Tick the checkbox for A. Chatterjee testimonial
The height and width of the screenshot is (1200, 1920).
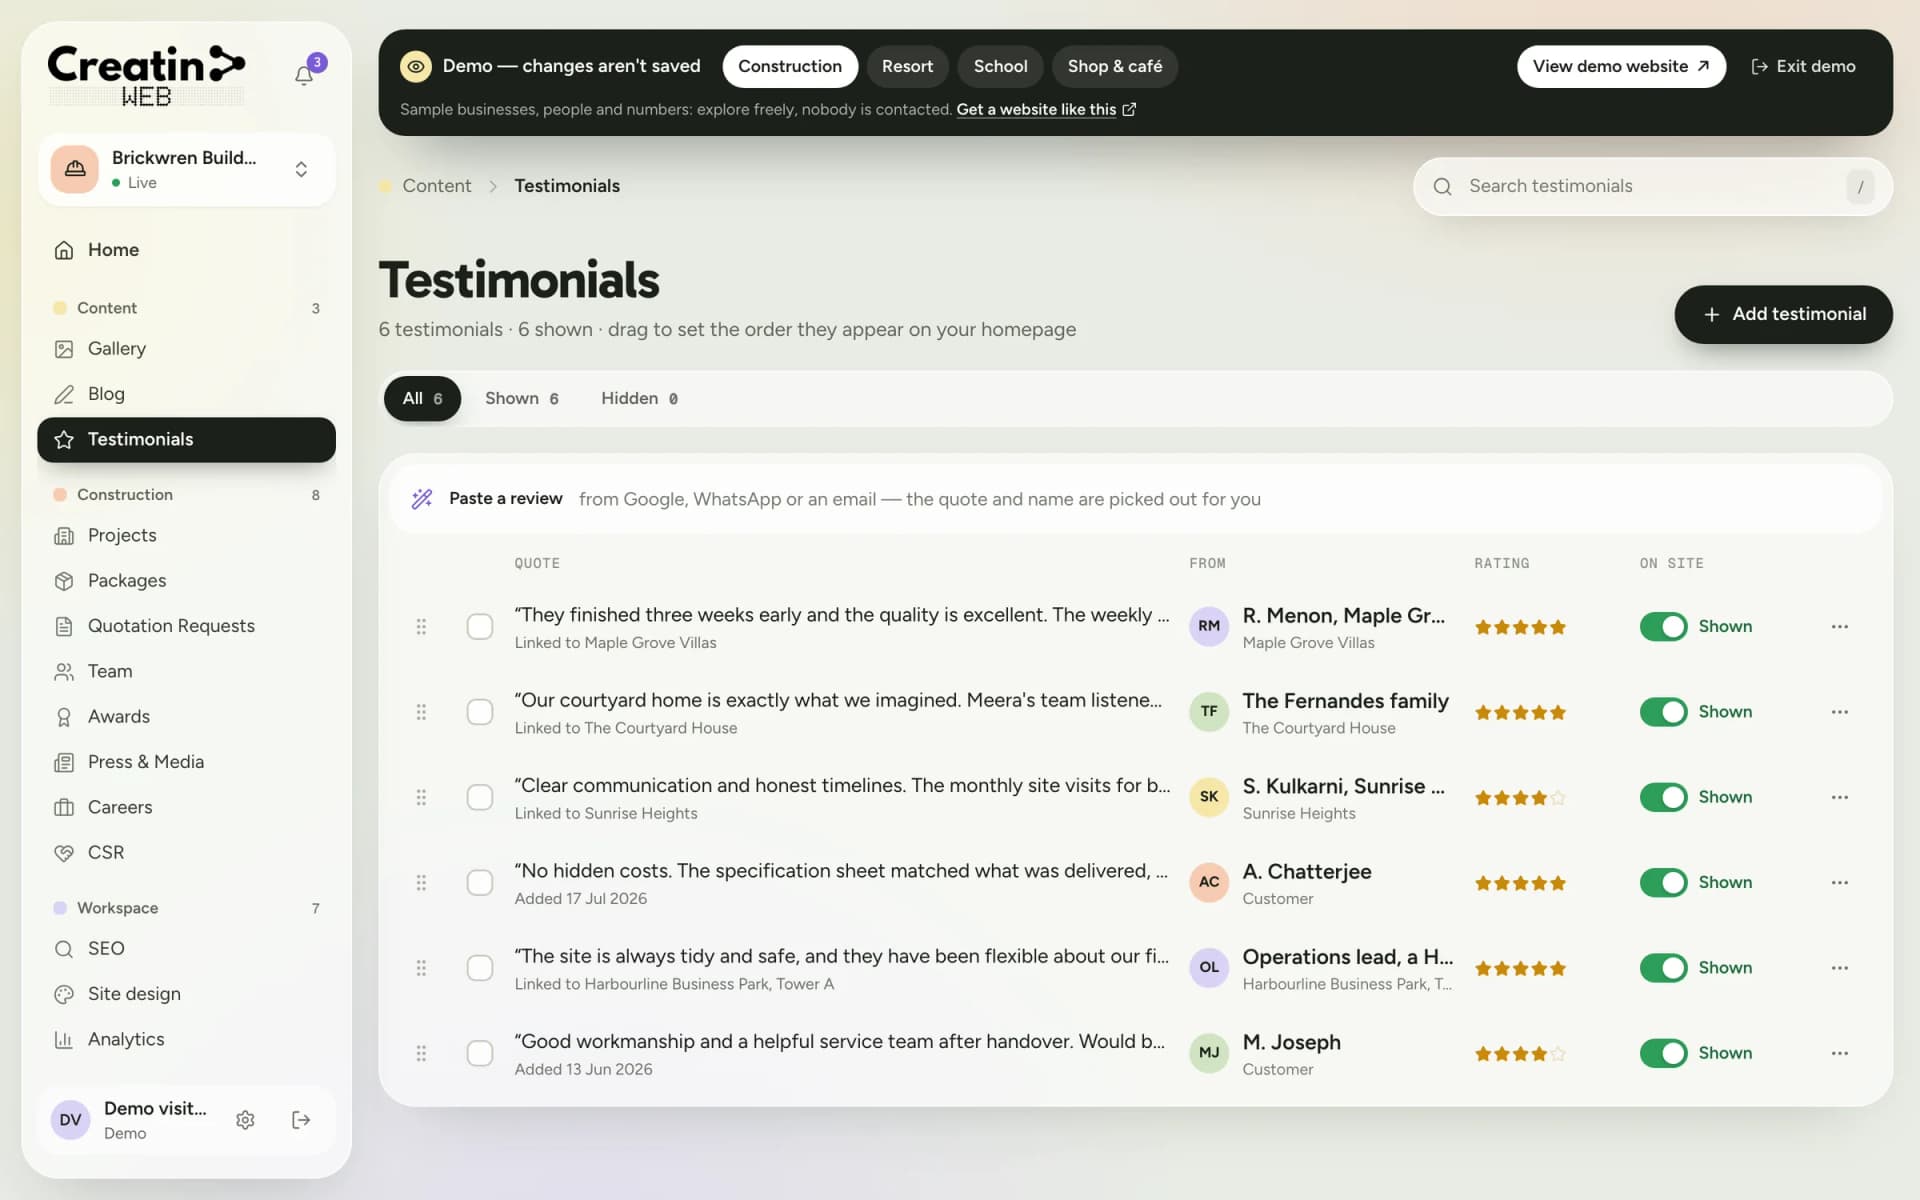[480, 883]
